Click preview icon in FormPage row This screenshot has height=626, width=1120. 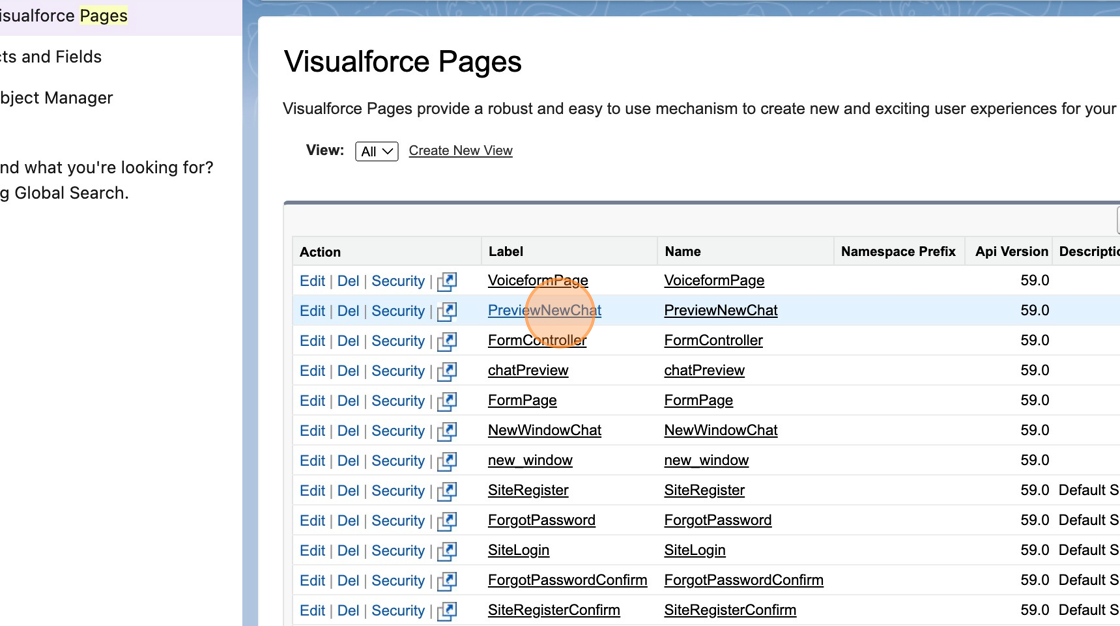point(447,401)
